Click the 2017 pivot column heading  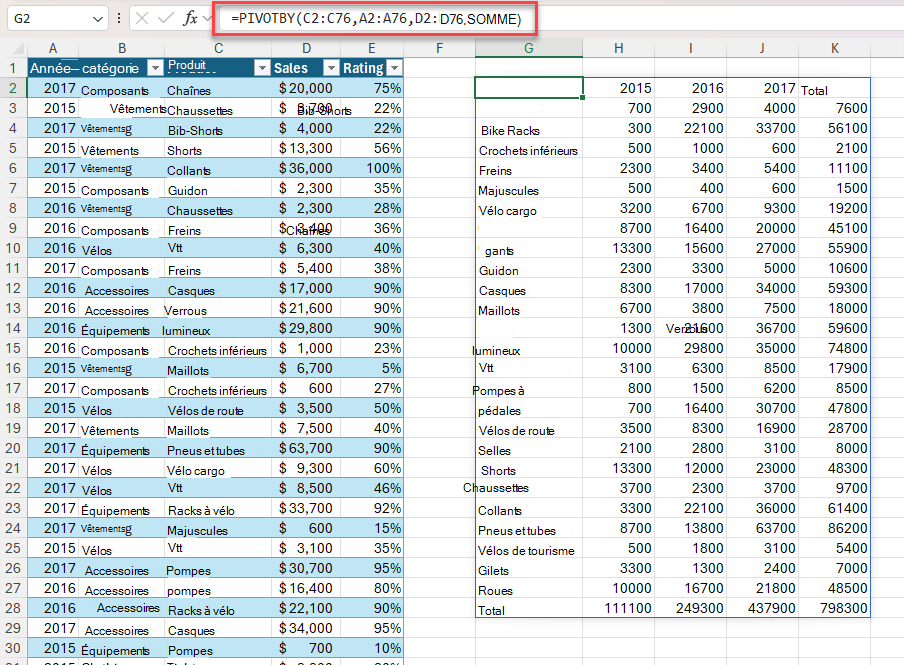tap(762, 88)
